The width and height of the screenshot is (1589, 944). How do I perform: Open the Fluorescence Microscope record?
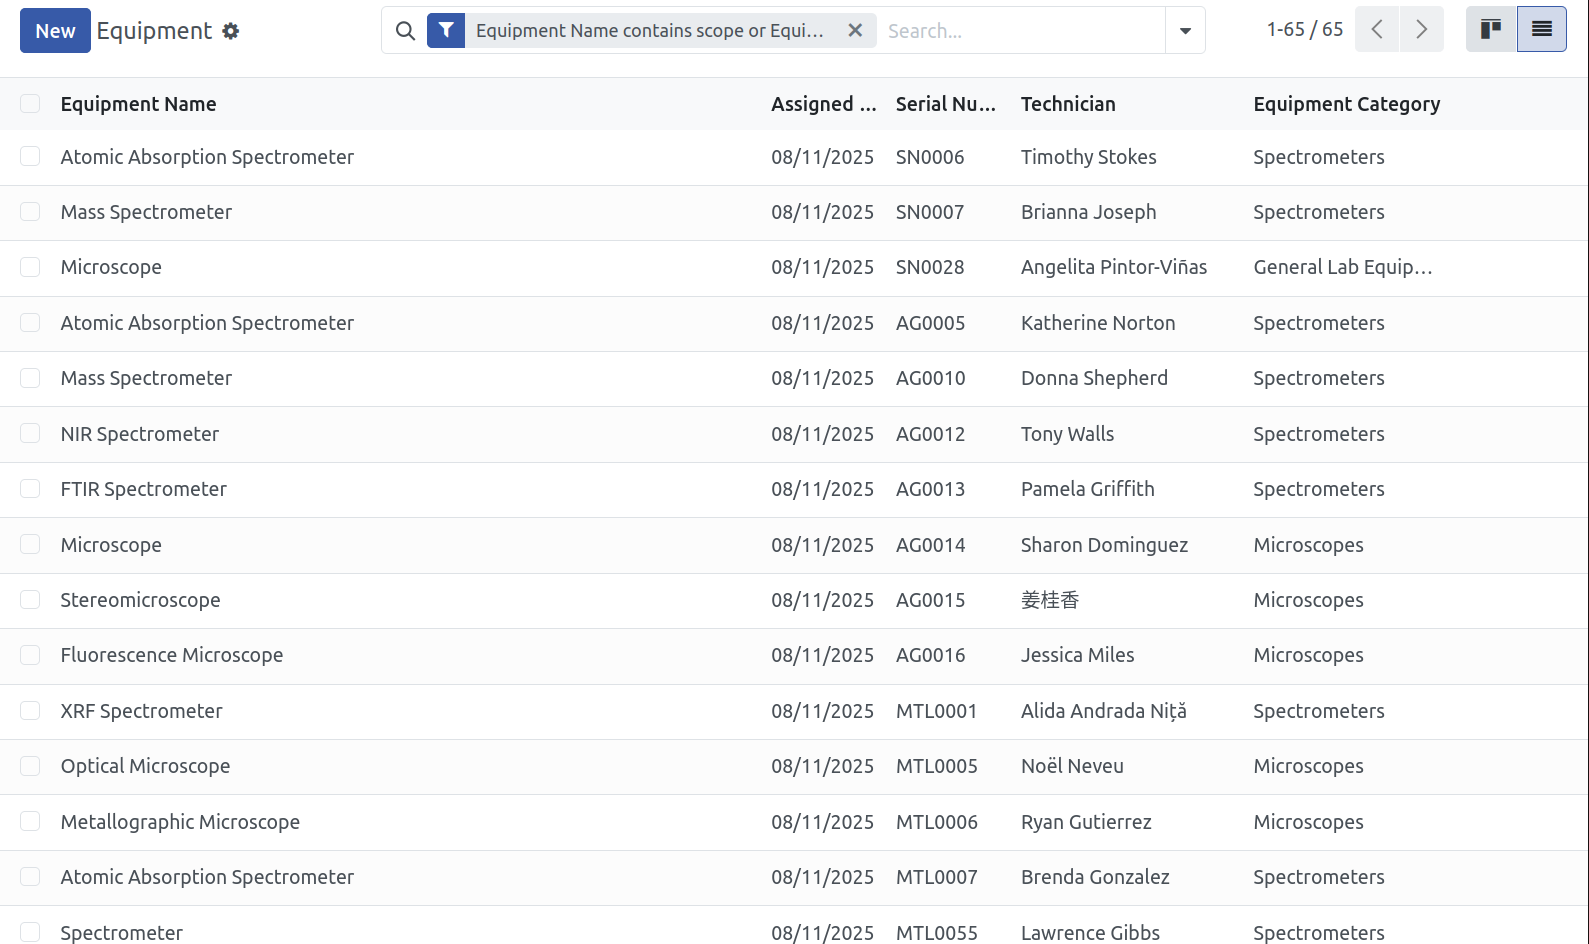coord(172,655)
